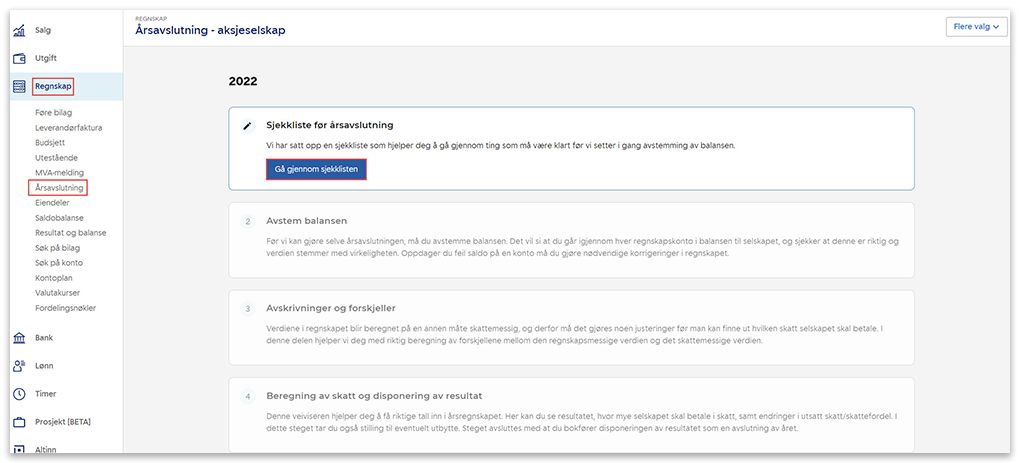This screenshot has height=463, width=1020.
Task: Click the Regnskap calculator icon
Action: pos(19,87)
